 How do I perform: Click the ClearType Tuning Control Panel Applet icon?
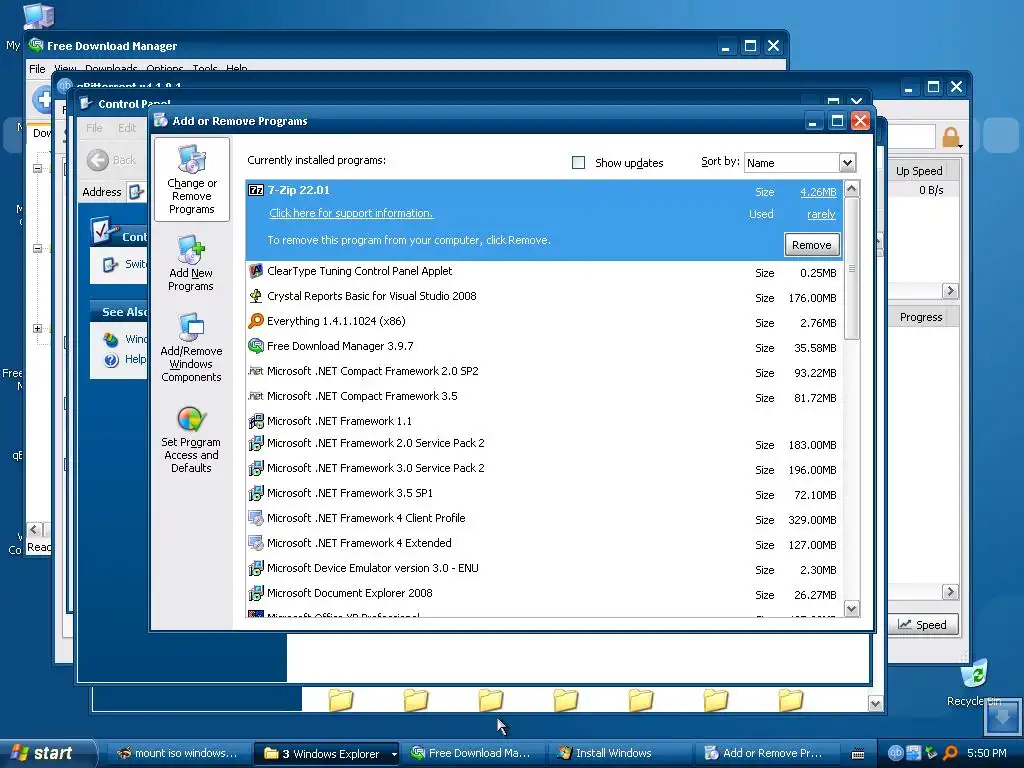click(x=256, y=271)
